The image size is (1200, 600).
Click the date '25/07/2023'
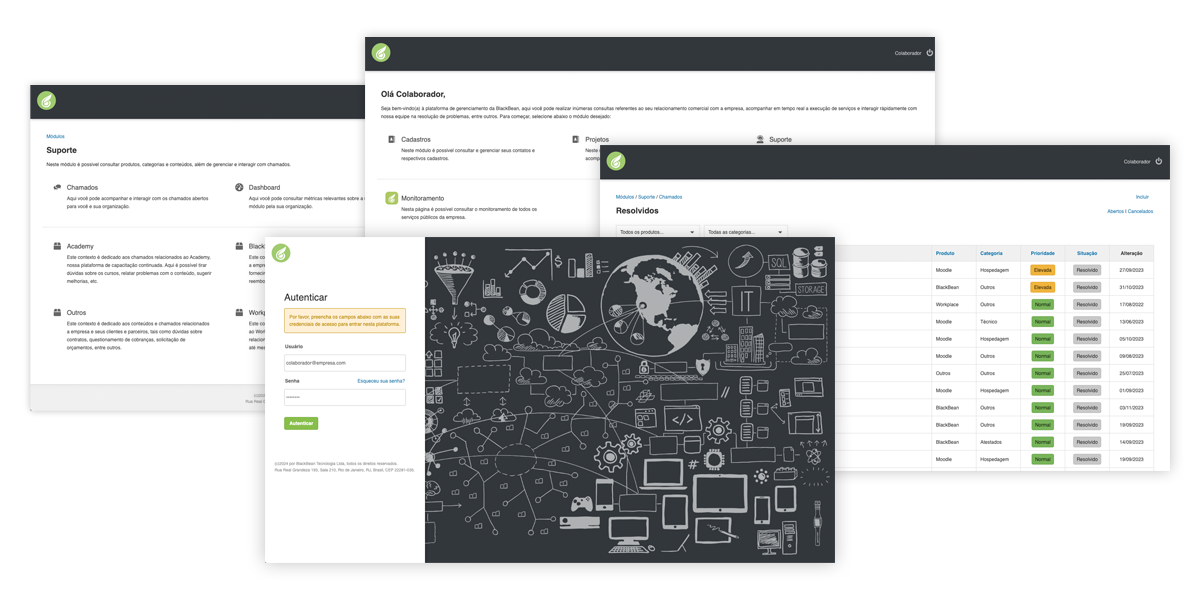[1132, 373]
